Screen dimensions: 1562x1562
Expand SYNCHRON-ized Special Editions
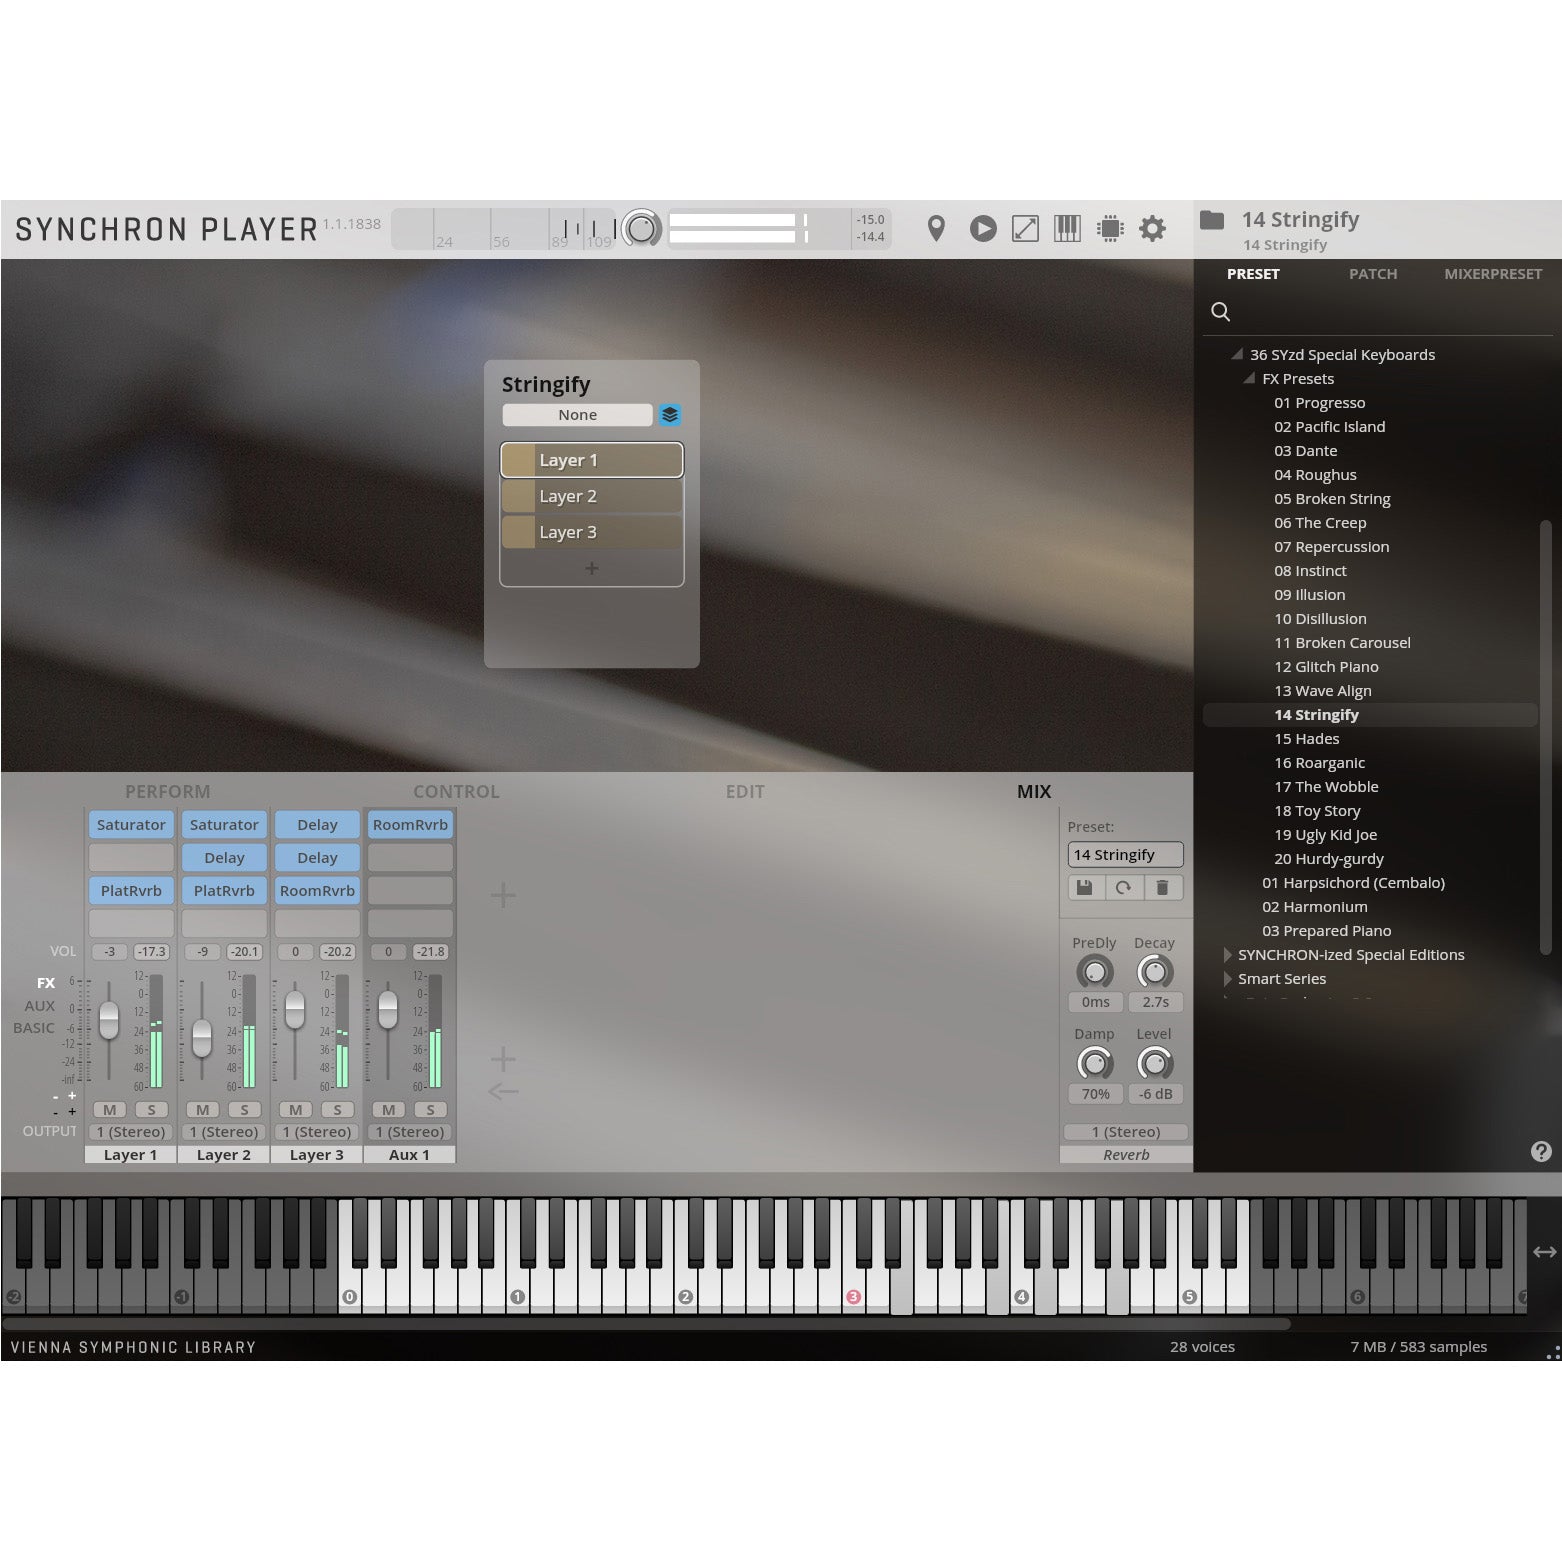(1227, 955)
